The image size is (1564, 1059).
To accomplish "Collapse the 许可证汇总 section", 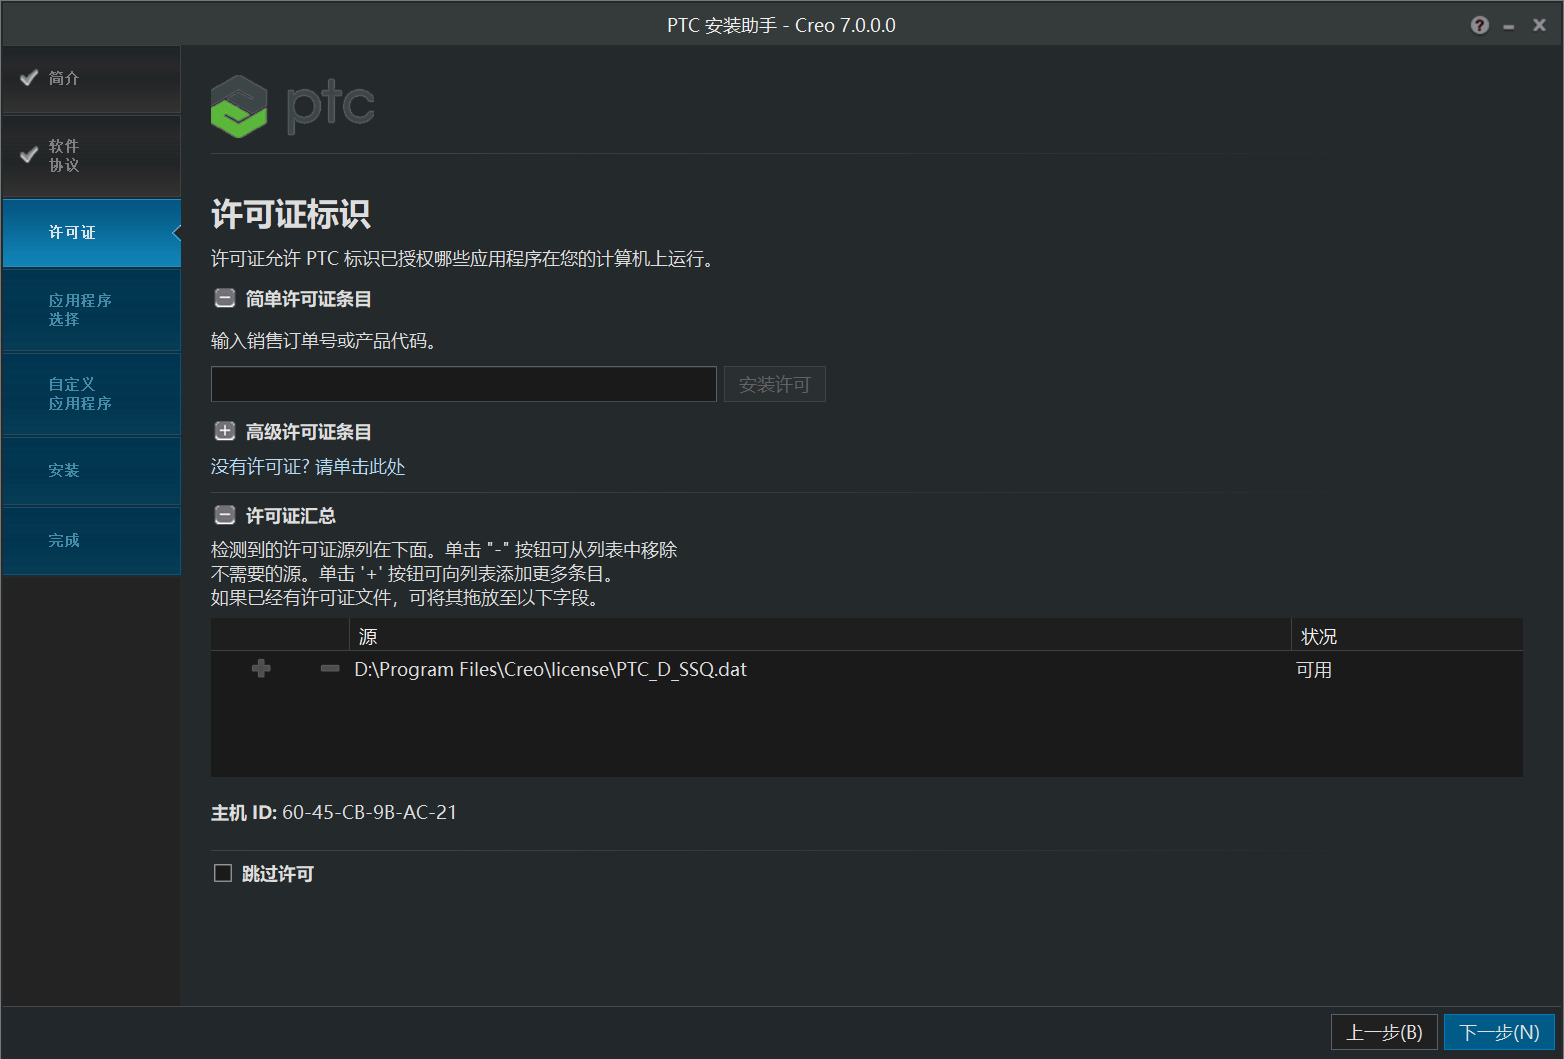I will coord(225,515).
